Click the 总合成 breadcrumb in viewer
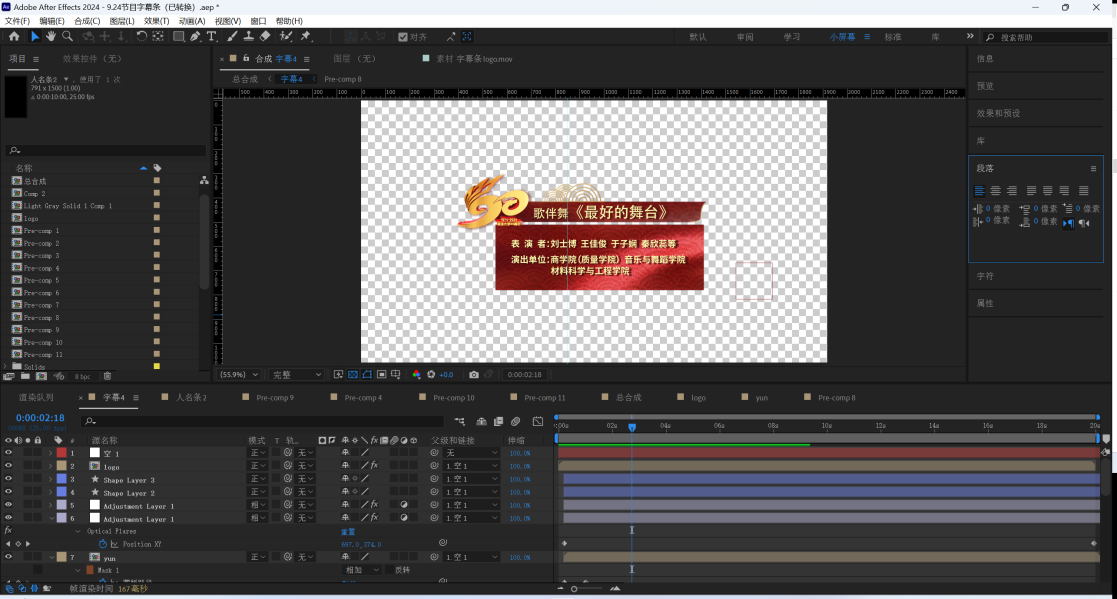 point(245,79)
